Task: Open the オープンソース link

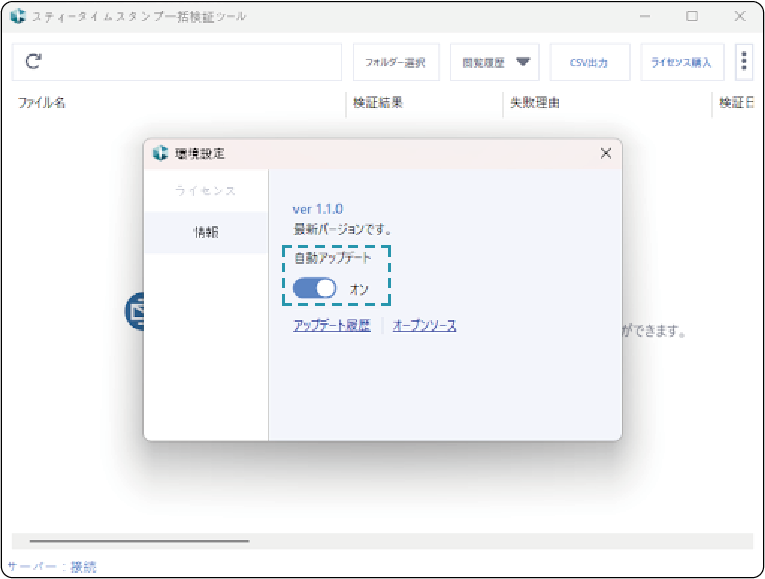Action: click(424, 325)
